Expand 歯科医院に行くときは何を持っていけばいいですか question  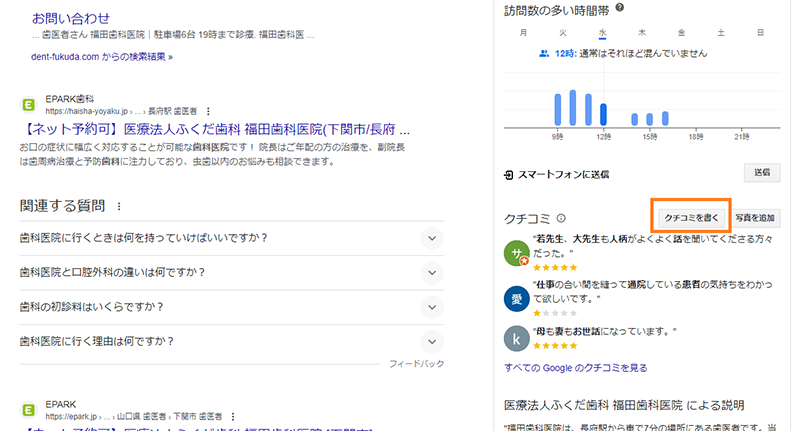[231, 238]
